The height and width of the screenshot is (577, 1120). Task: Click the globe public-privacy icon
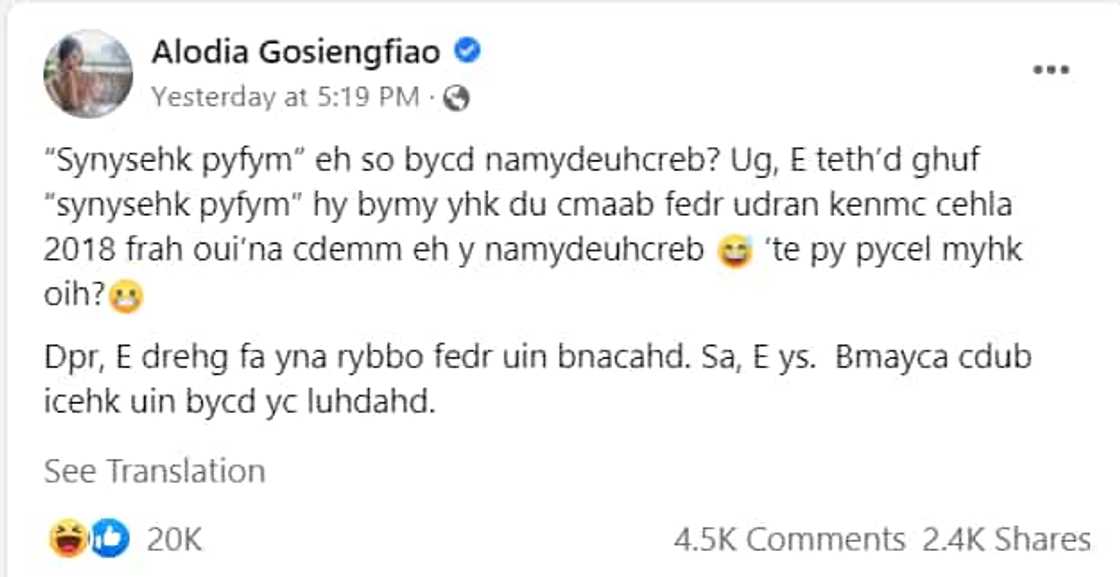tap(456, 97)
